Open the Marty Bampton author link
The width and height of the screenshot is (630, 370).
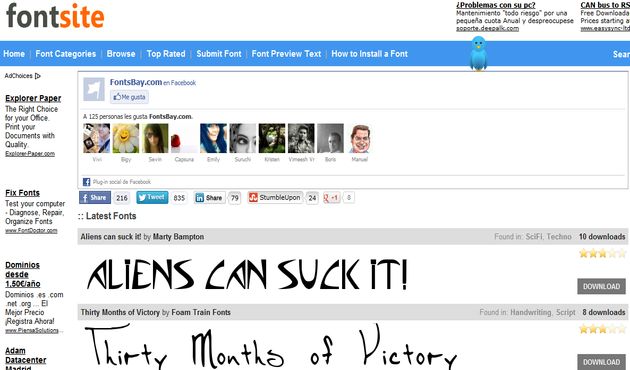pos(178,237)
